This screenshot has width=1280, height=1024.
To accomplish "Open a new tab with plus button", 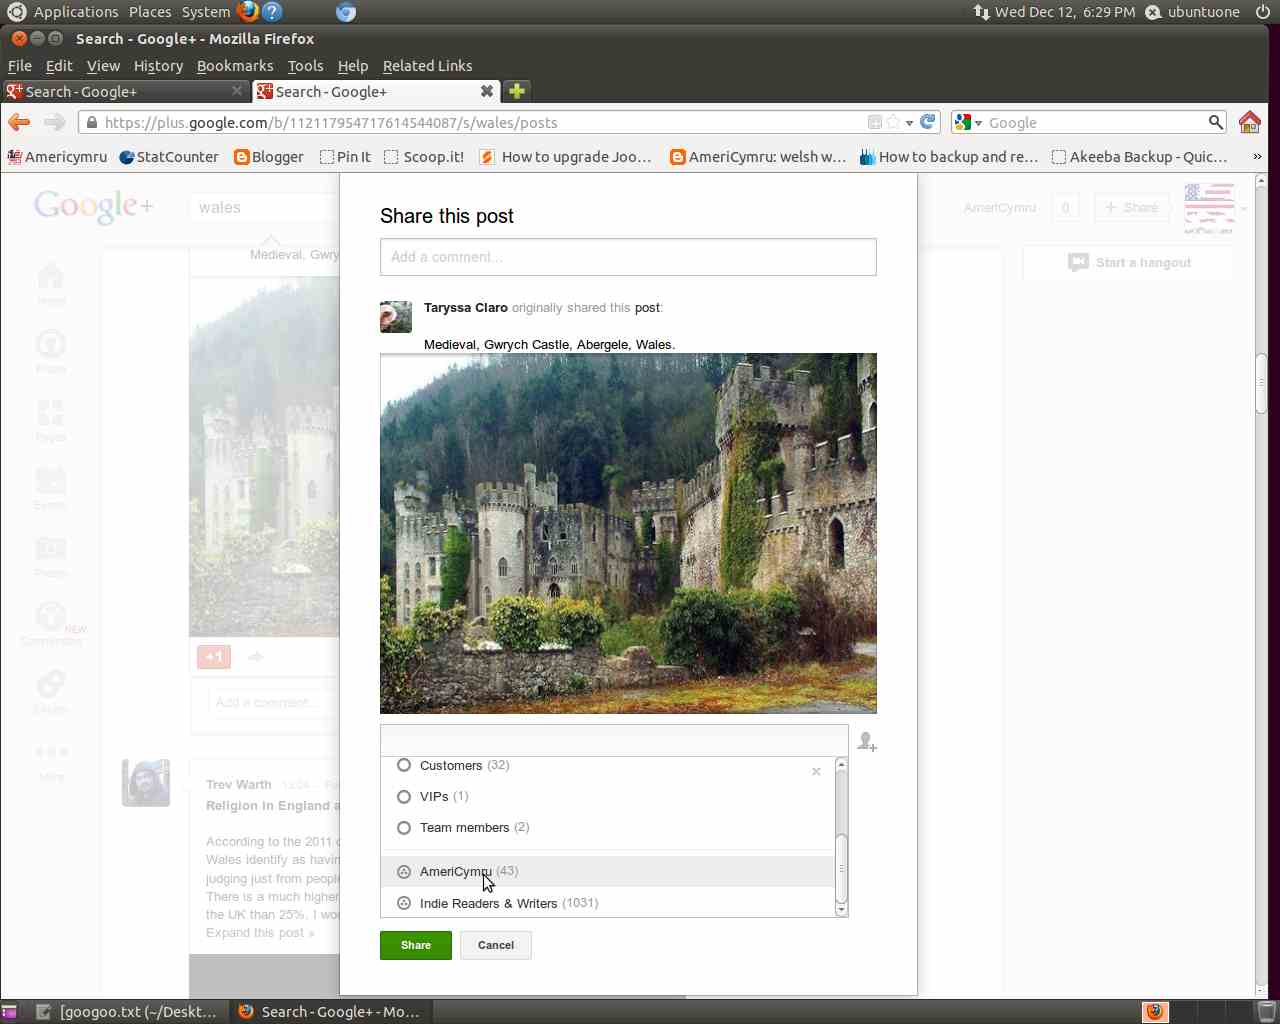I will [x=516, y=91].
